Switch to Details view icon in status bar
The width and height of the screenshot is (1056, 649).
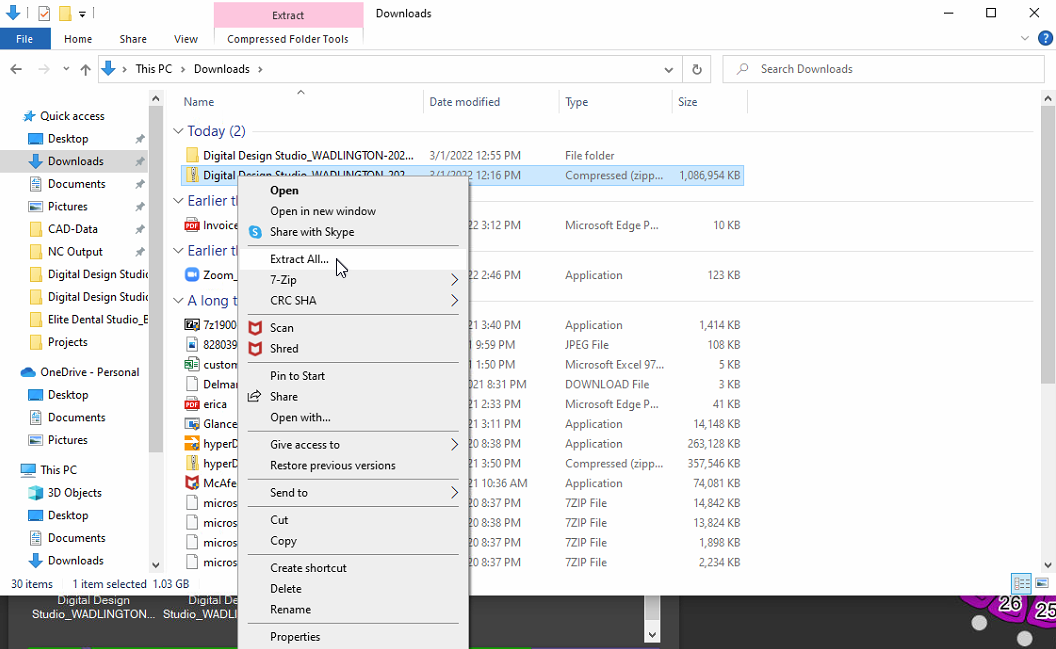[1021, 583]
